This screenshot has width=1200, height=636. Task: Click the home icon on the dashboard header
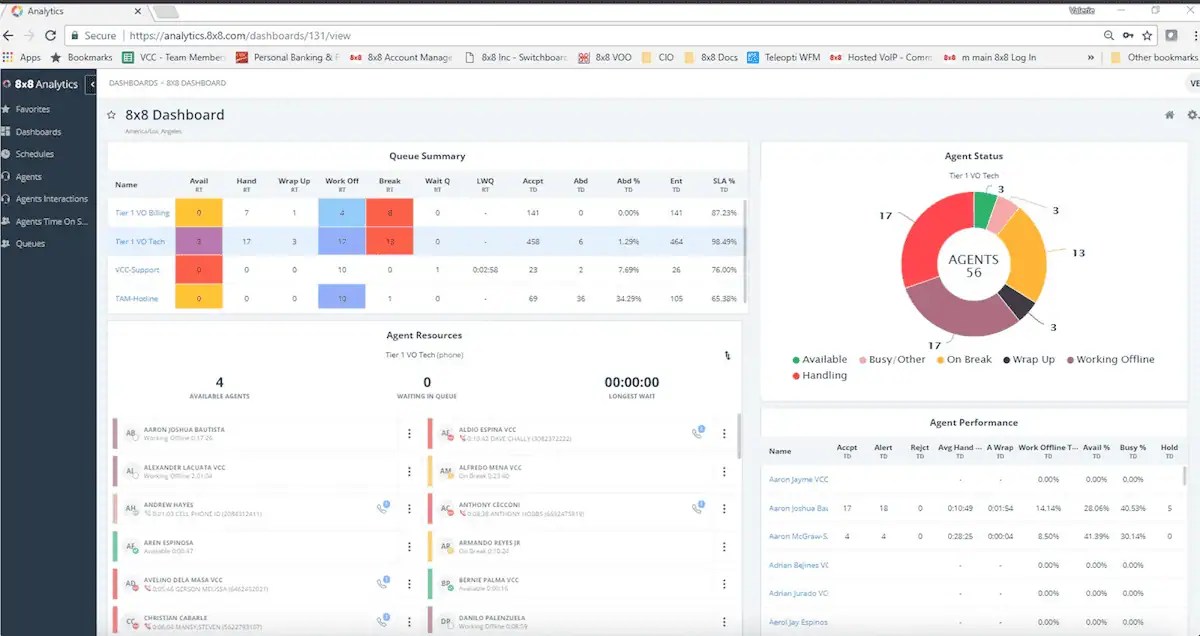tap(1169, 115)
